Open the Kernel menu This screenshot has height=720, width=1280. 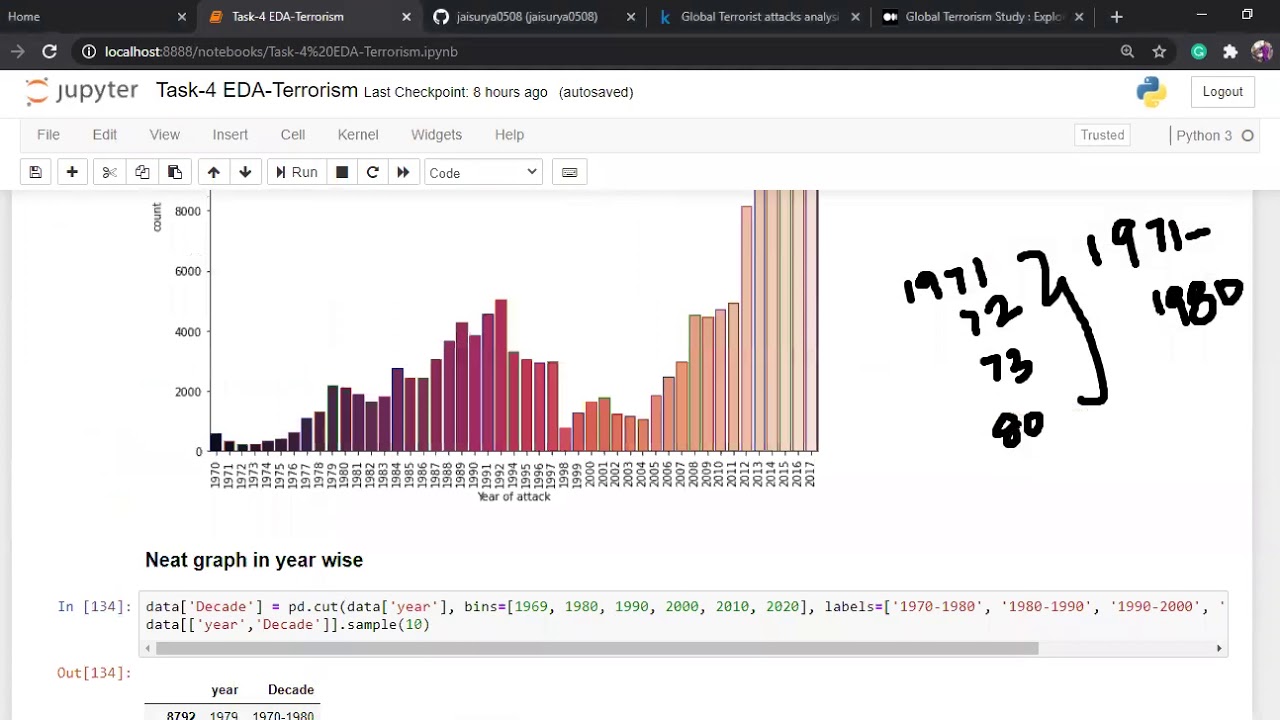(358, 134)
